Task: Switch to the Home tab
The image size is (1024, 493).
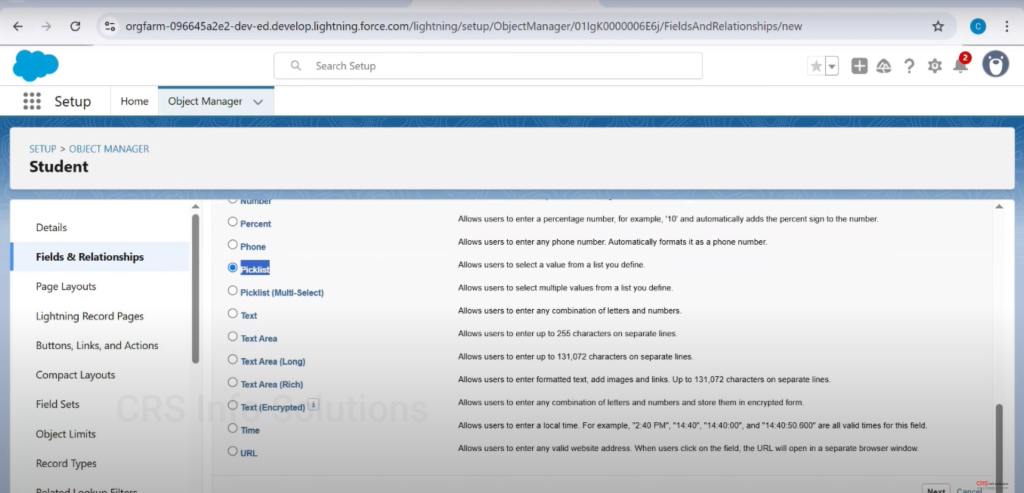Action: (x=135, y=101)
